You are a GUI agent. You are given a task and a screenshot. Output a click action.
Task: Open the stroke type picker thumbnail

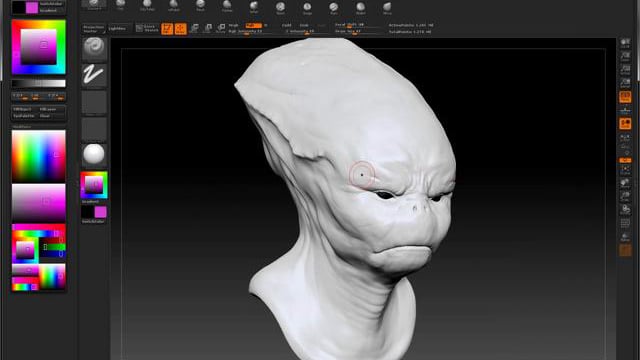click(x=94, y=75)
